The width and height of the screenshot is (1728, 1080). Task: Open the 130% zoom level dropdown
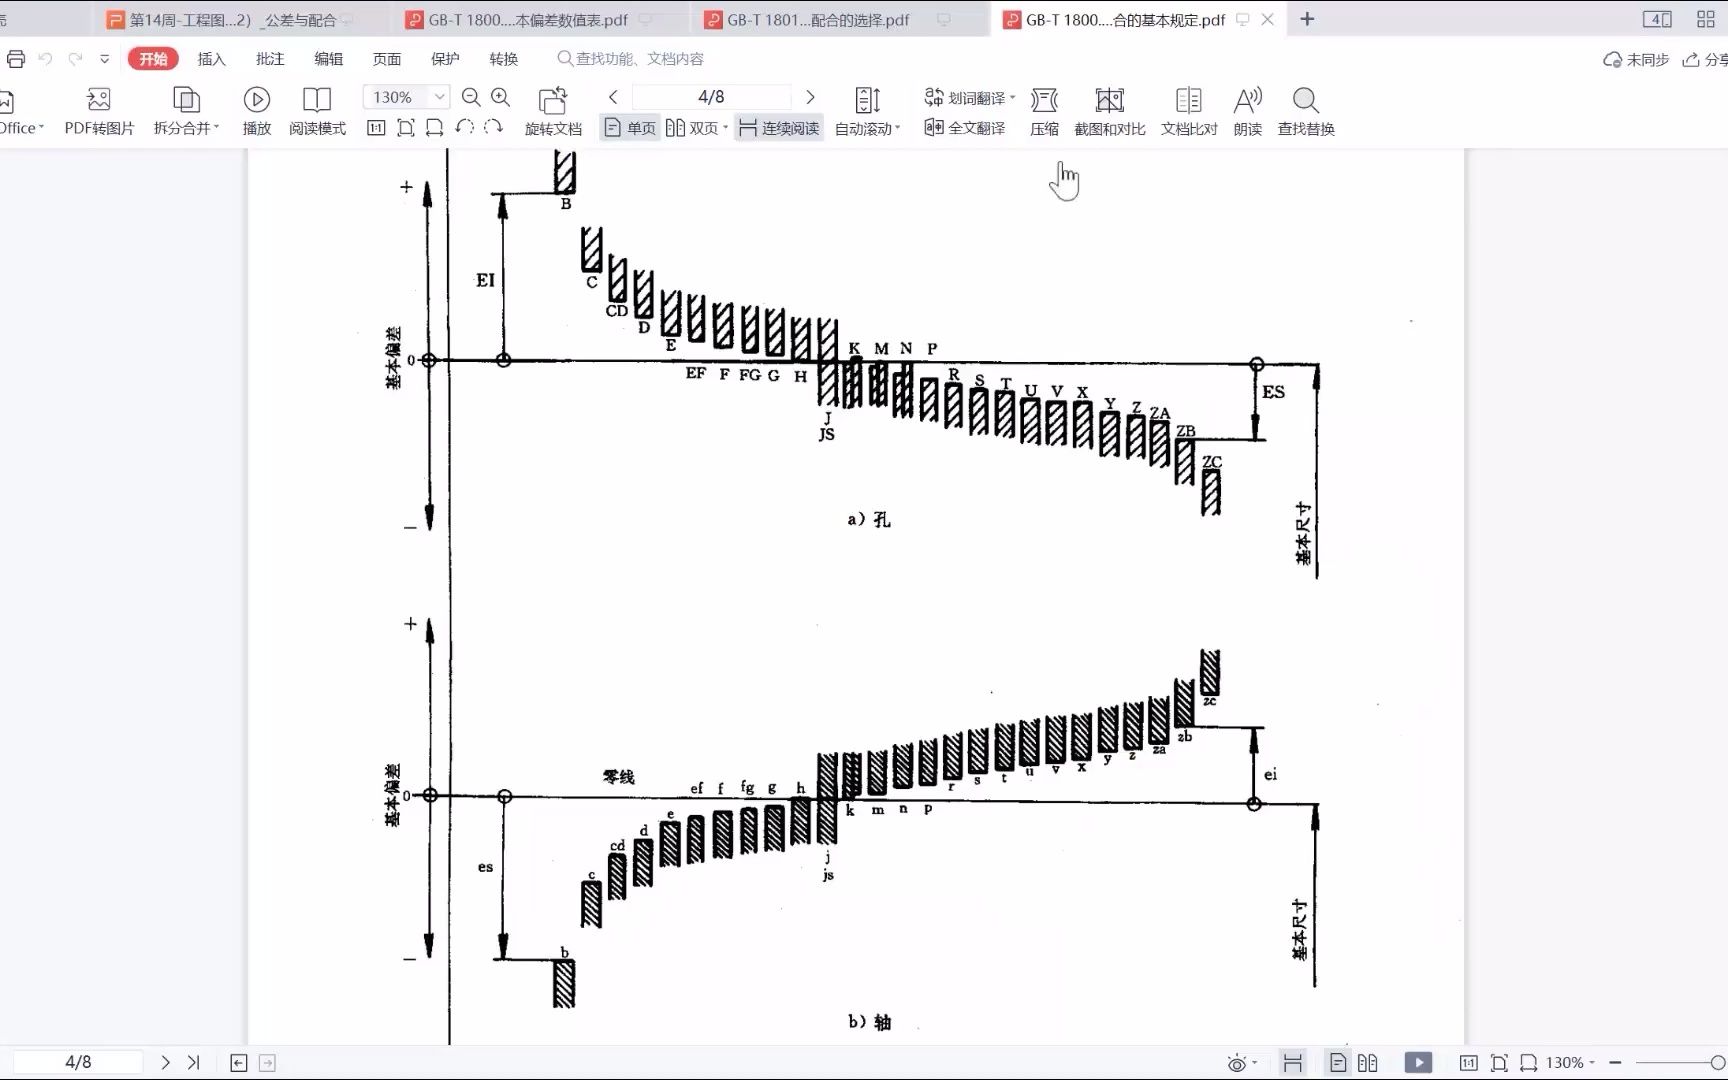439,97
